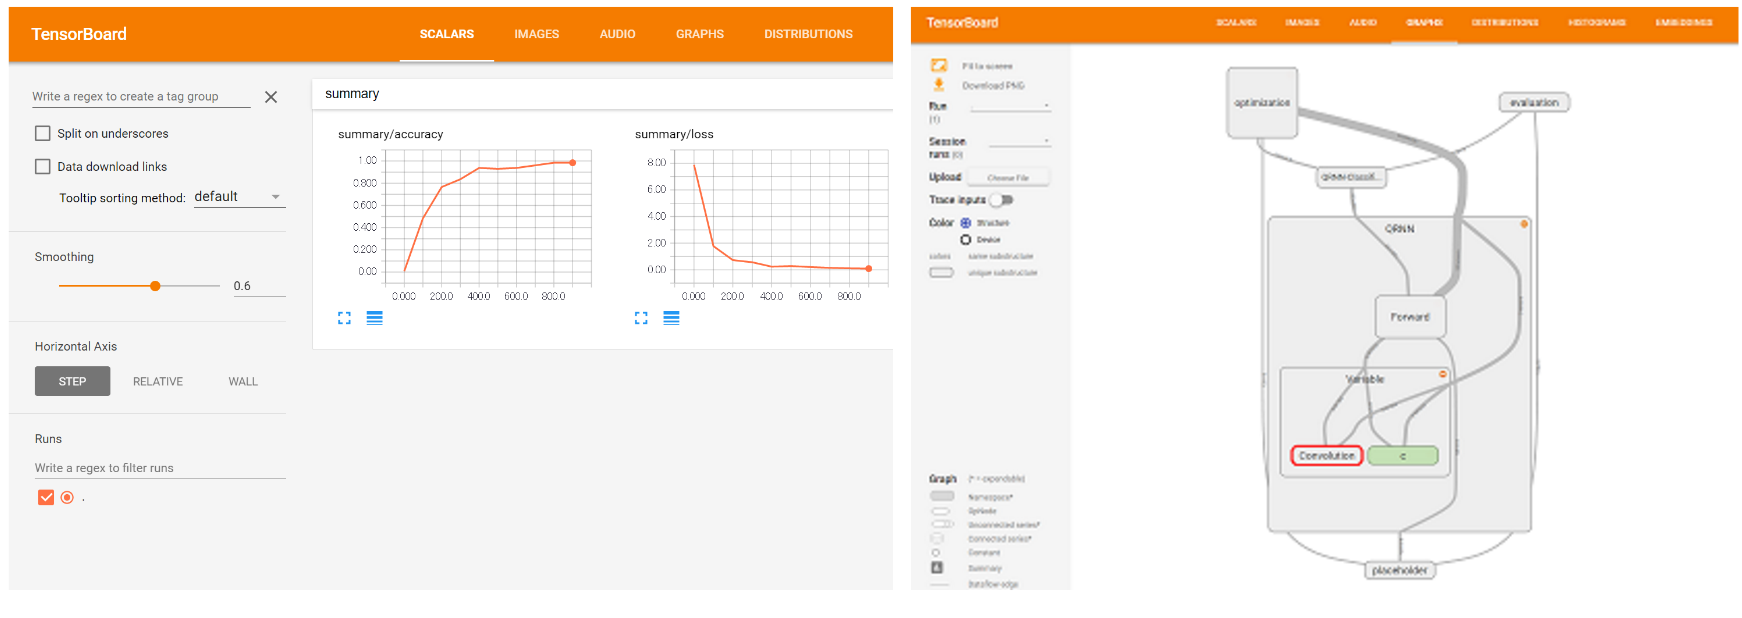Click the tag group regex input field
Screen dimensions: 1742x618
pos(141,97)
